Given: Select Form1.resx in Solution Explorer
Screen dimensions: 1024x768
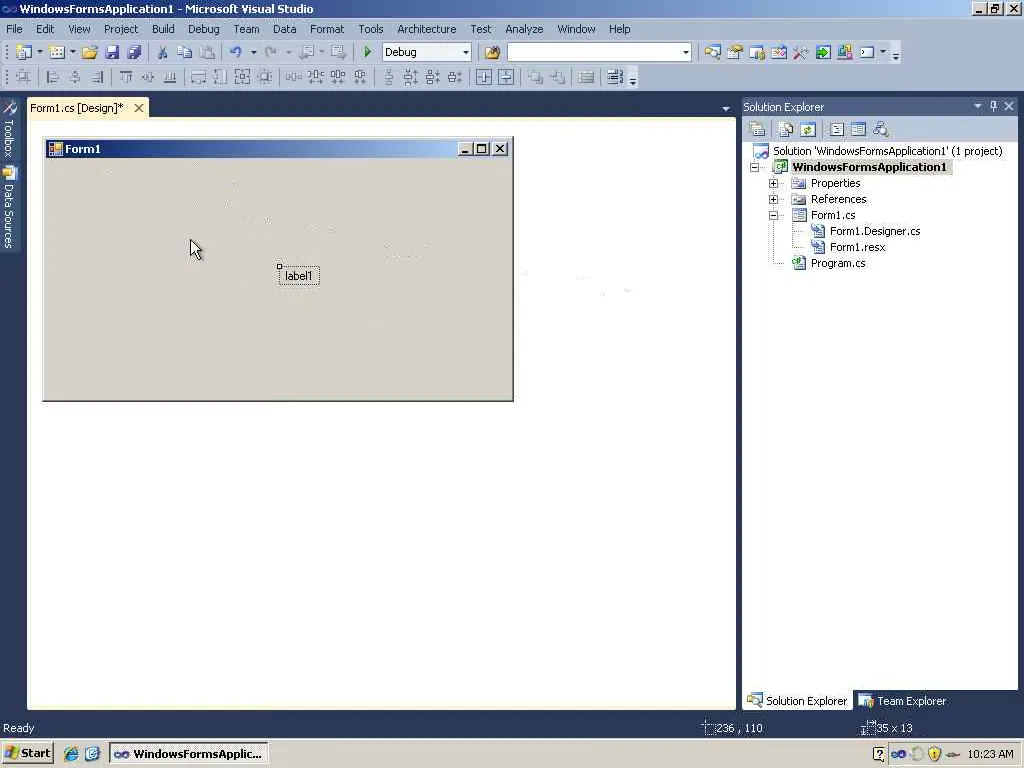Looking at the screenshot, I should [x=857, y=248].
